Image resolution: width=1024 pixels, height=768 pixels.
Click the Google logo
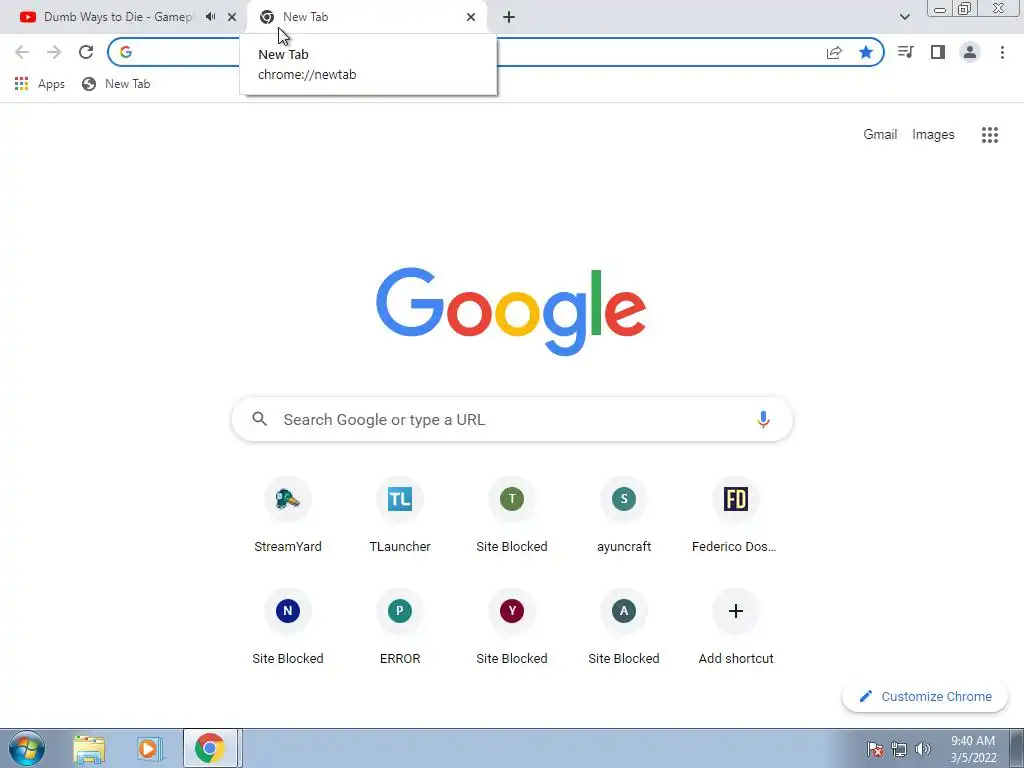[x=511, y=312]
